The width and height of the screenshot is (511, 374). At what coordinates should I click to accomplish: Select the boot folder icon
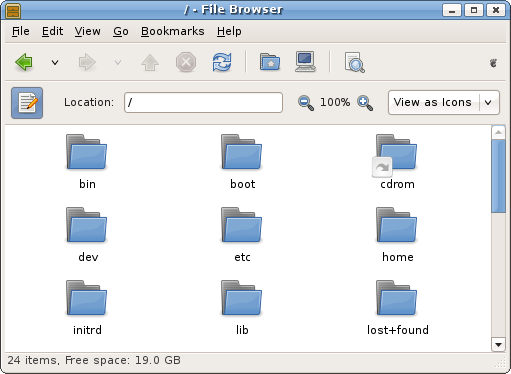[242, 152]
